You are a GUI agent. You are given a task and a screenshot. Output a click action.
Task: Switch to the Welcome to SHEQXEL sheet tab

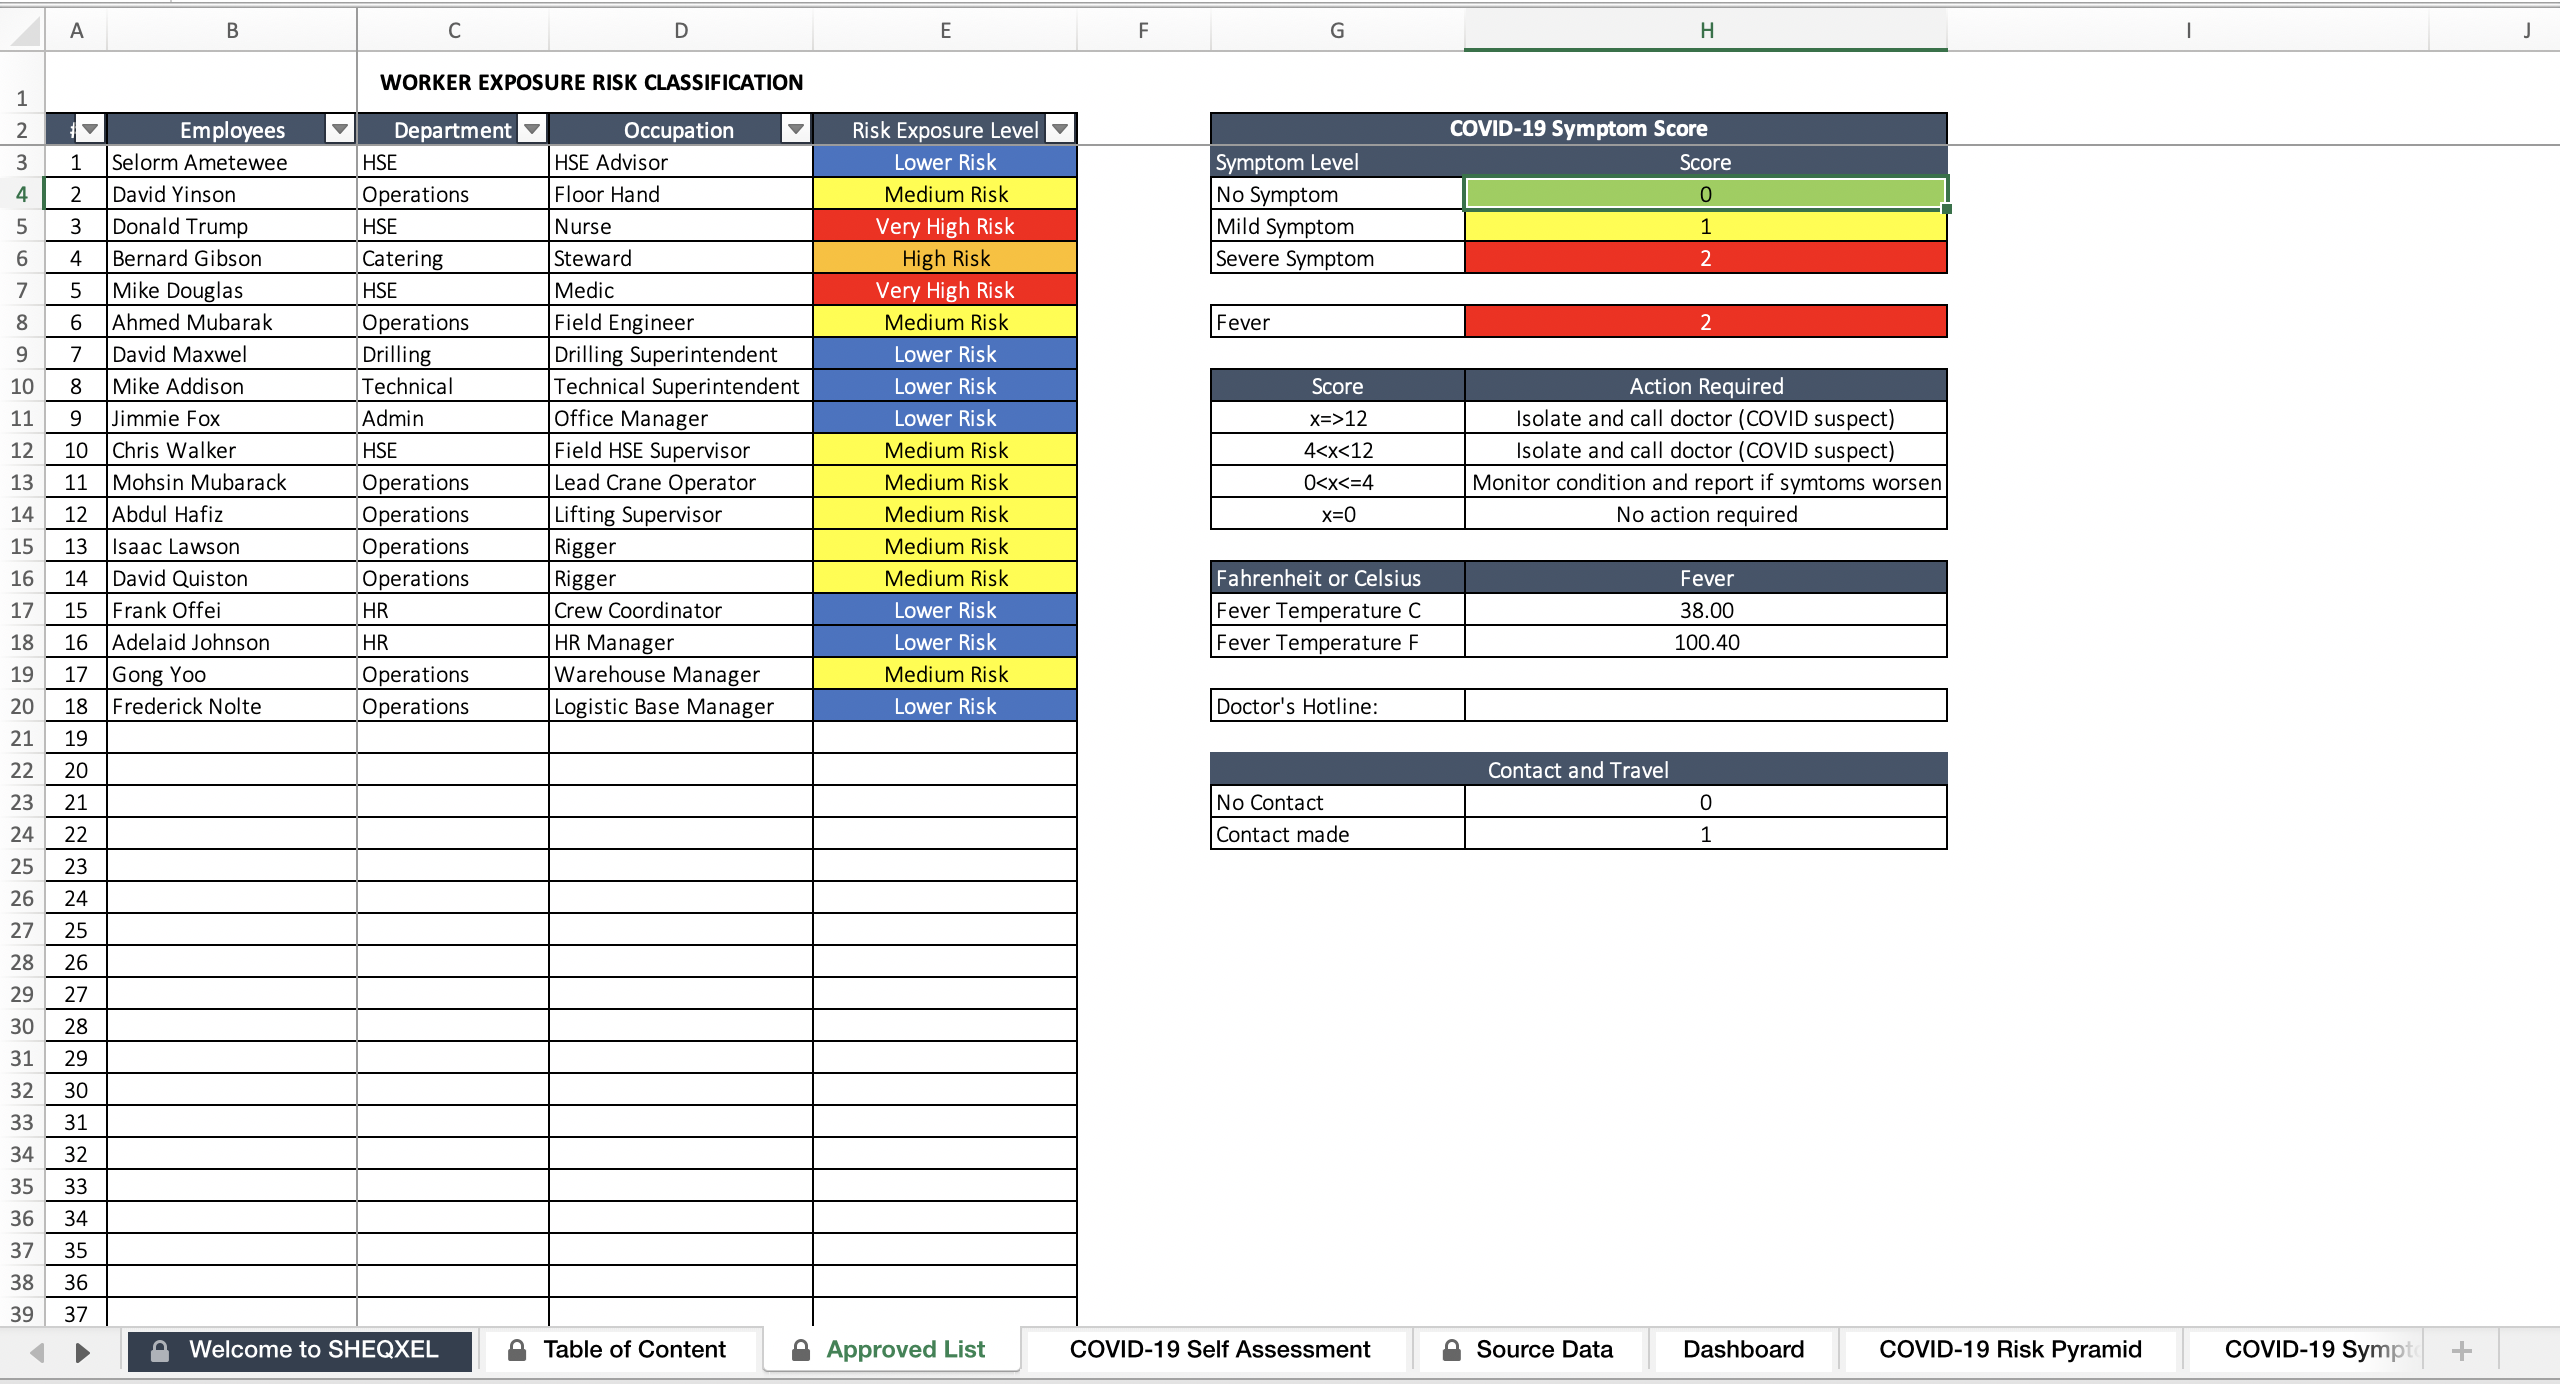(300, 1350)
